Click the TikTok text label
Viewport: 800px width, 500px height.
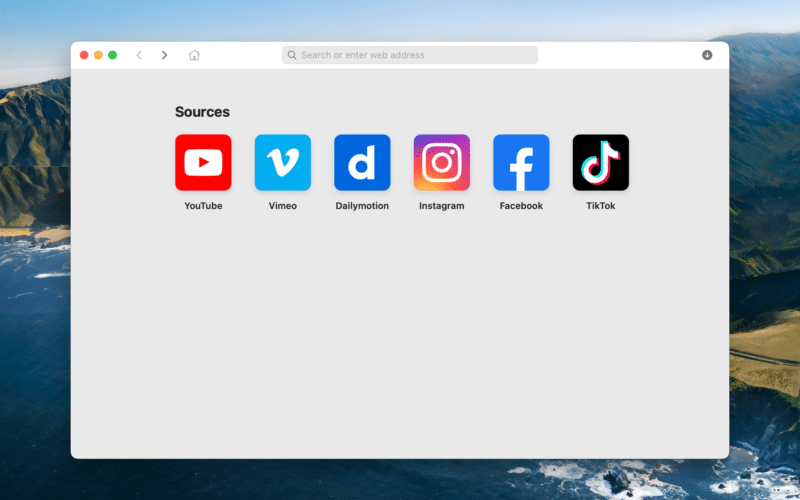pyautogui.click(x=601, y=206)
